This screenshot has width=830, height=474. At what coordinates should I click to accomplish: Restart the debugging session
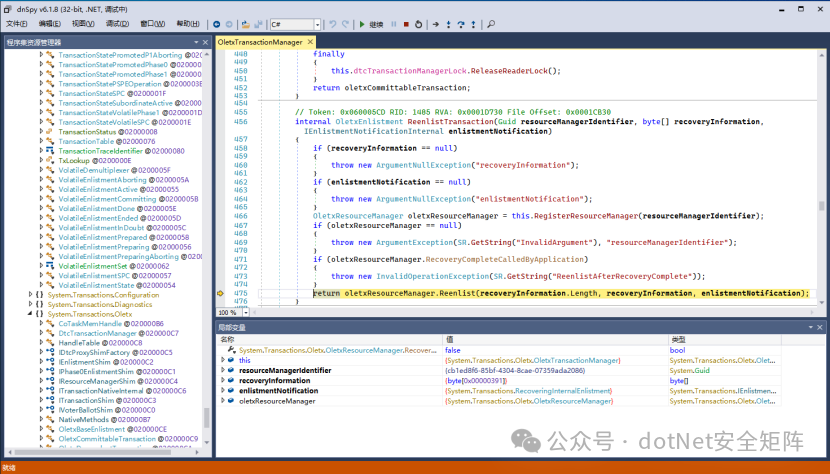pos(418,24)
